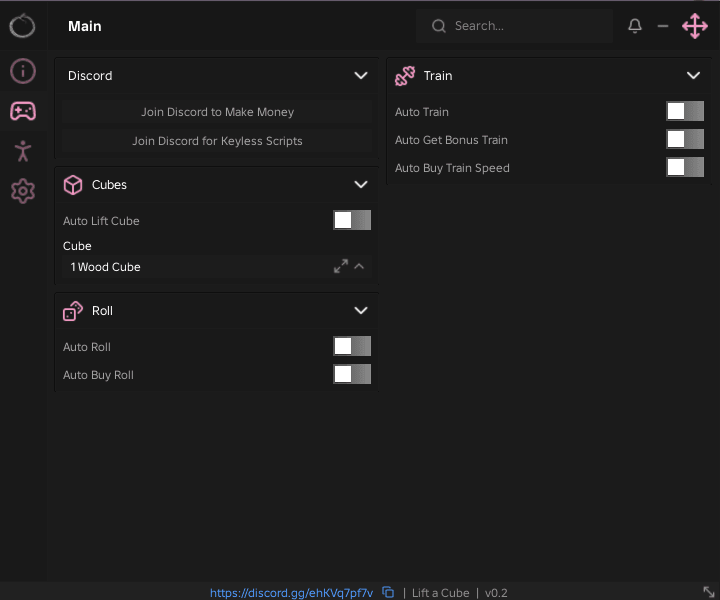Turn on Auto Train
Image resolution: width=720 pixels, height=600 pixels.
coord(685,111)
